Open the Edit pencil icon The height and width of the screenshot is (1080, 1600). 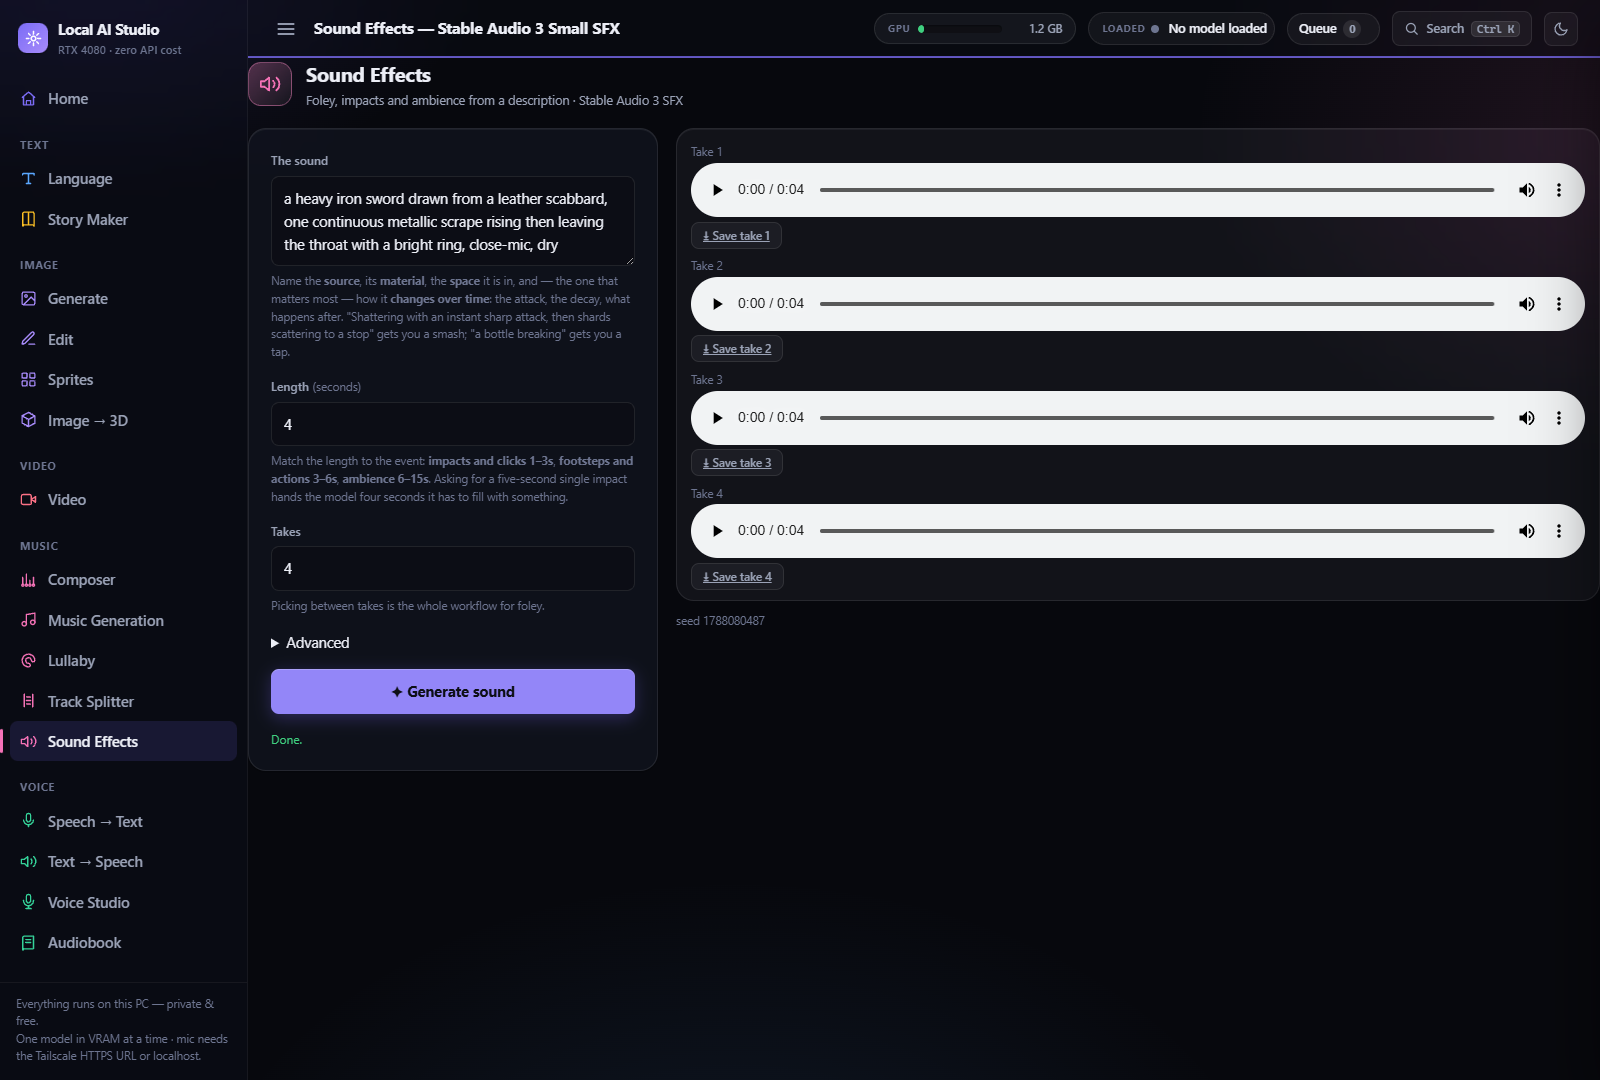pos(29,339)
